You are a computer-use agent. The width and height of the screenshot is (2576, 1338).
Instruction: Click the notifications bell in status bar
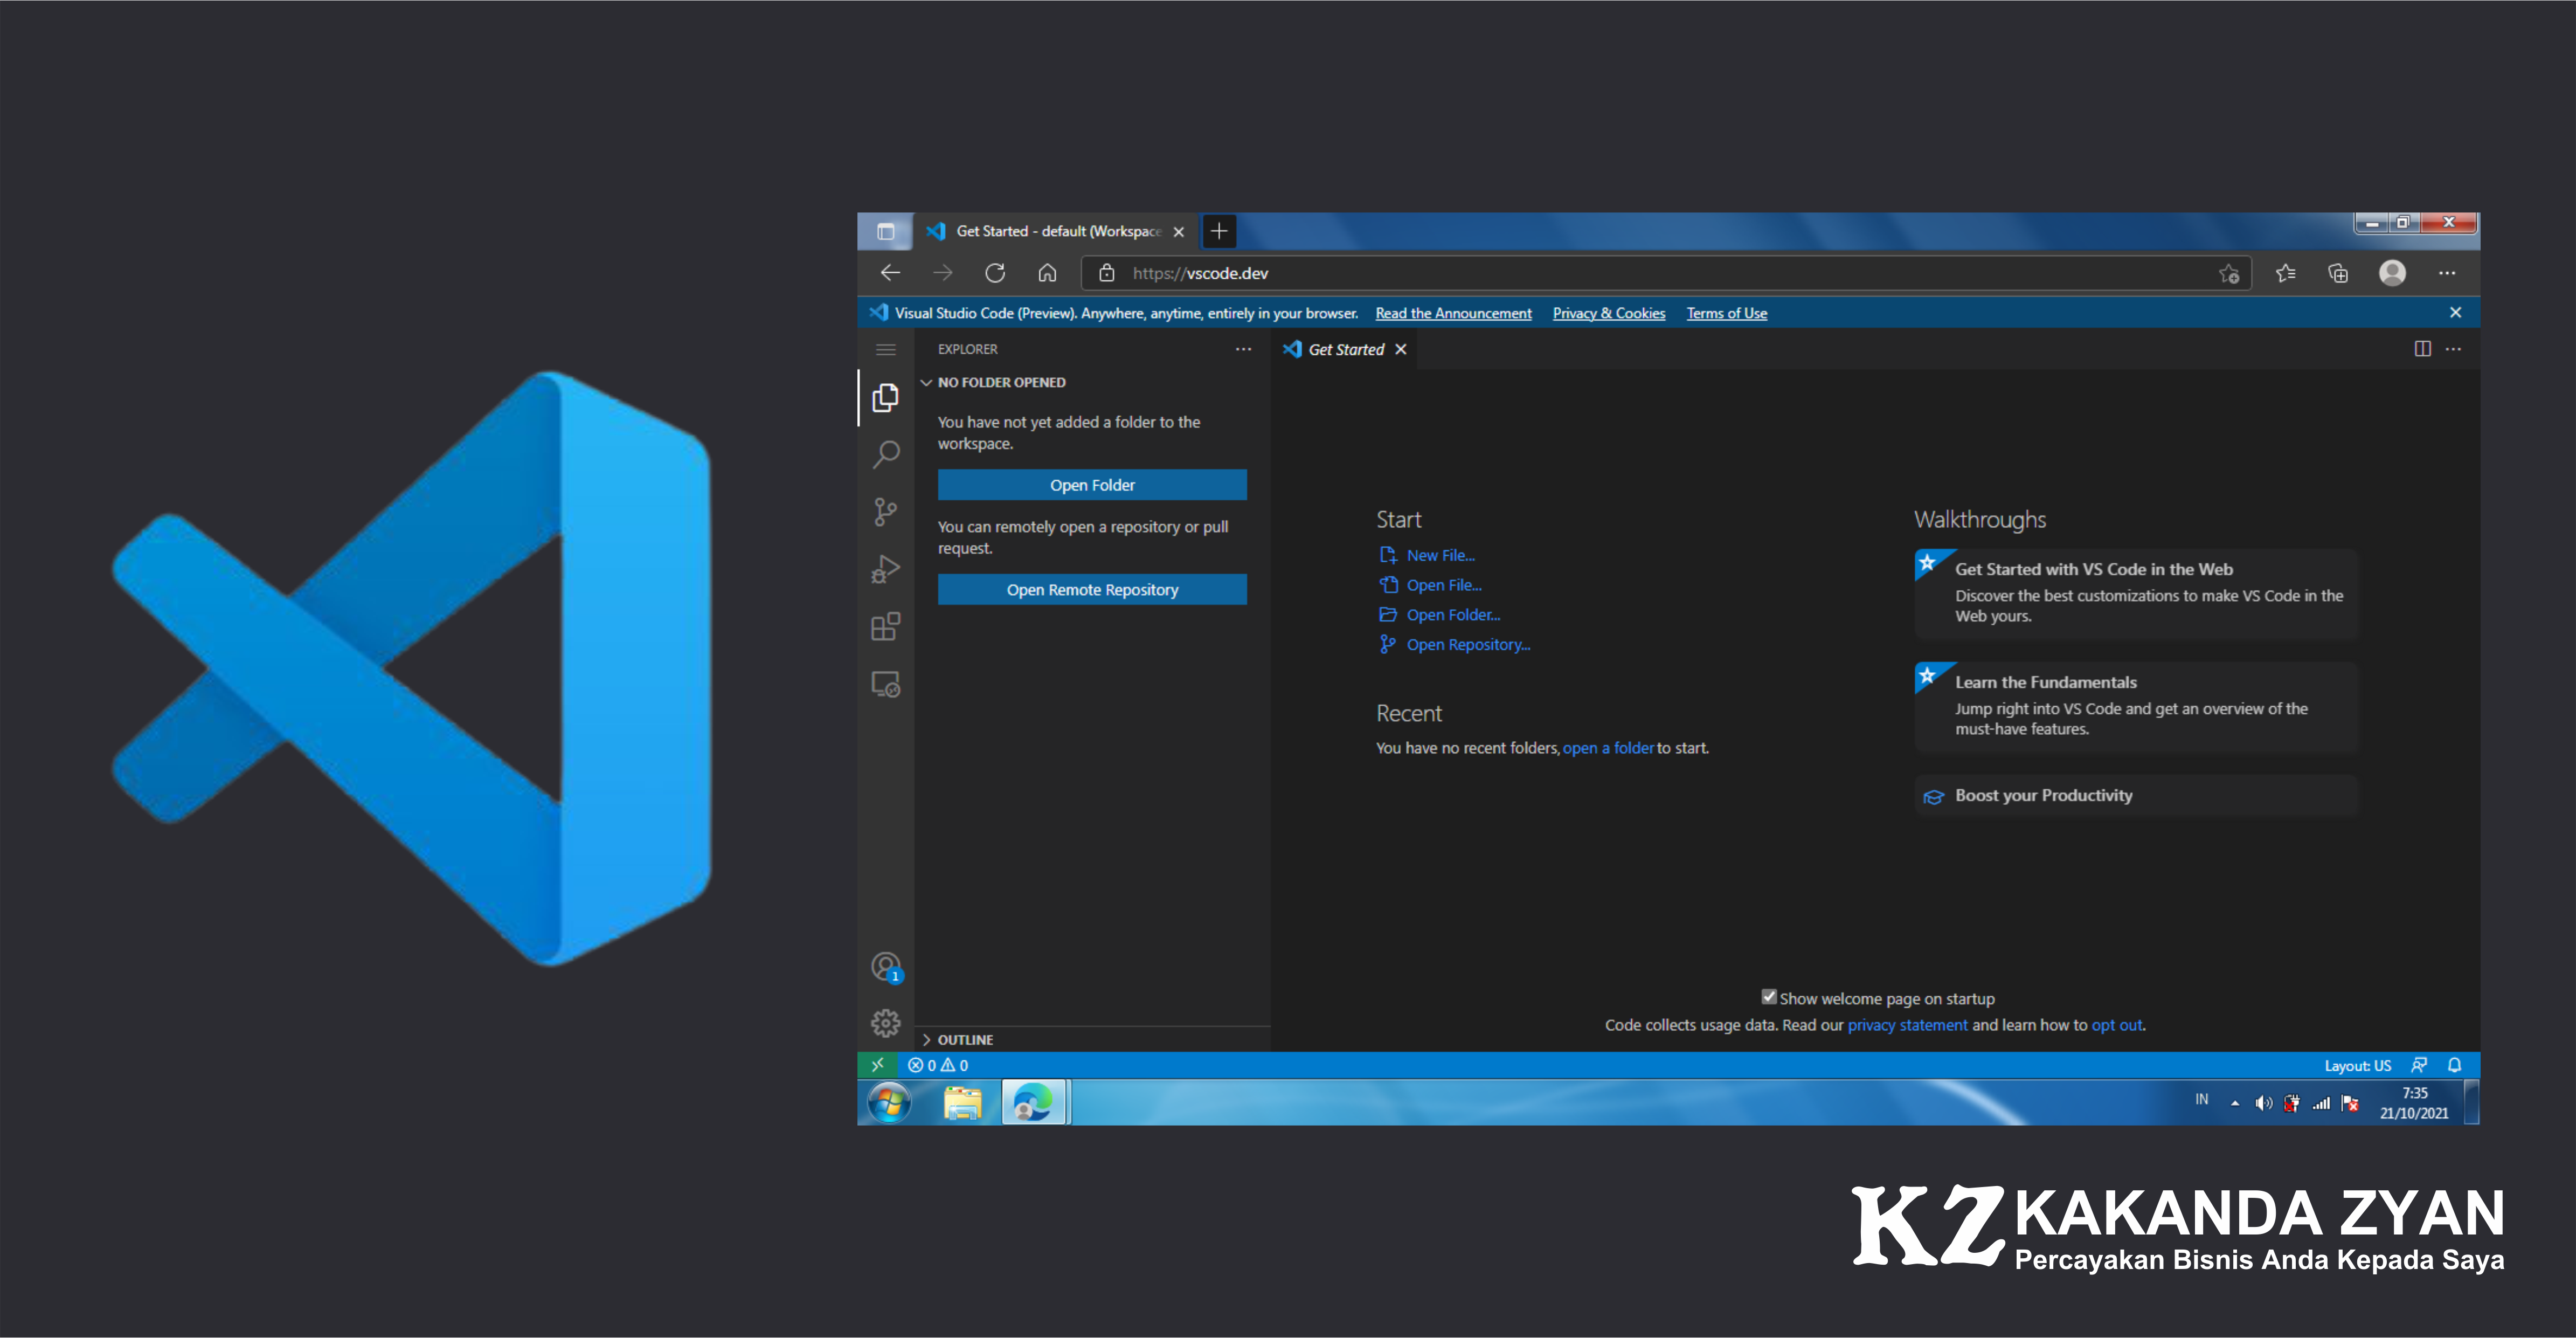tap(2454, 1065)
